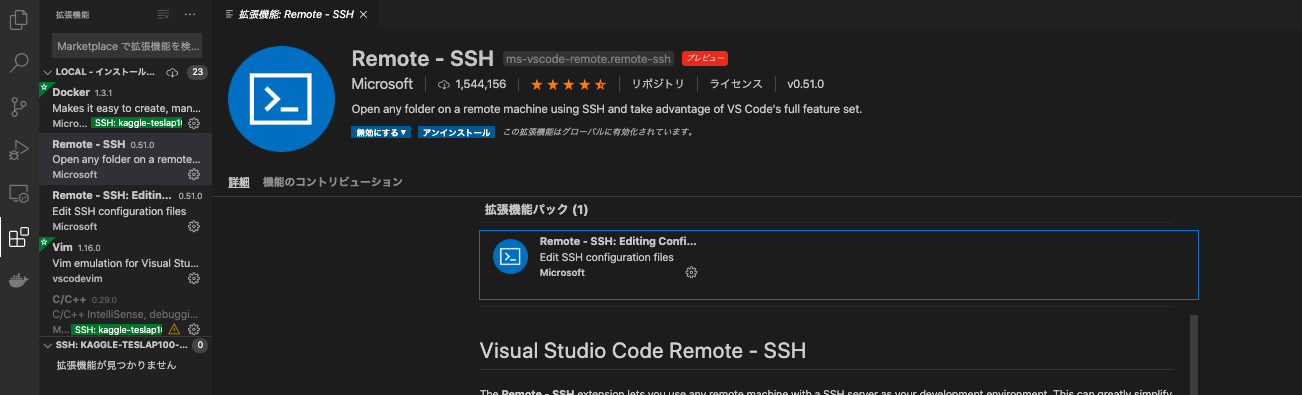
Task: Select the Extensions view icon
Action: [x=18, y=237]
